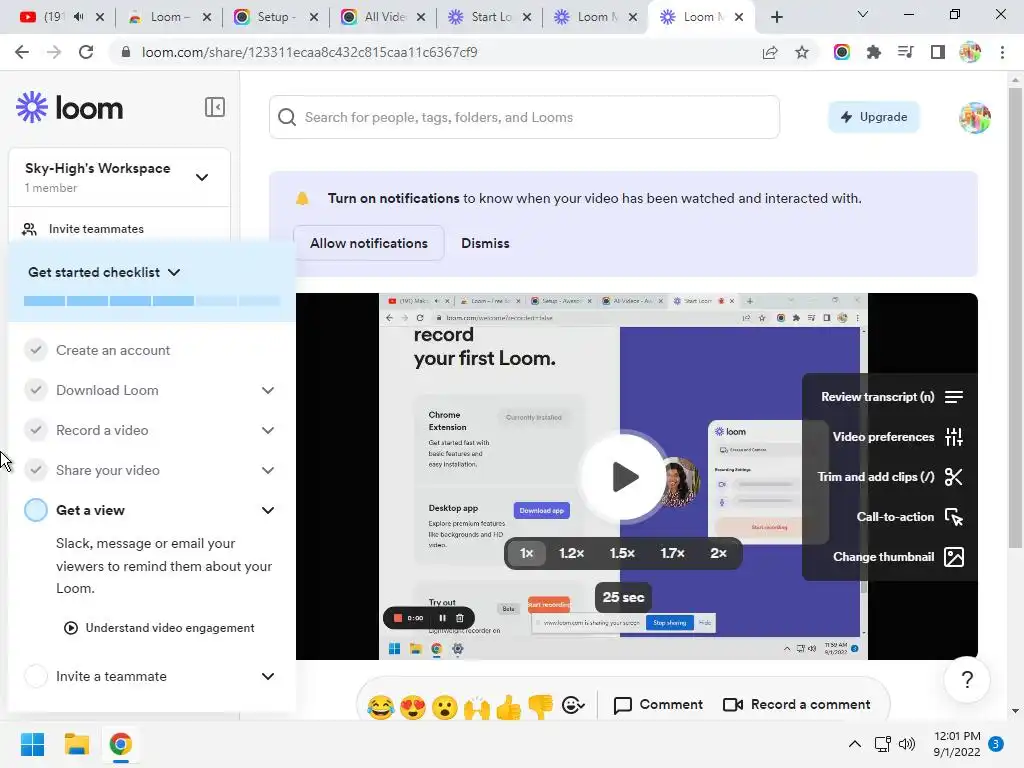Viewport: 1024px width, 768px height.
Task: Toggle the Get a view checklist circle
Action: (36, 510)
